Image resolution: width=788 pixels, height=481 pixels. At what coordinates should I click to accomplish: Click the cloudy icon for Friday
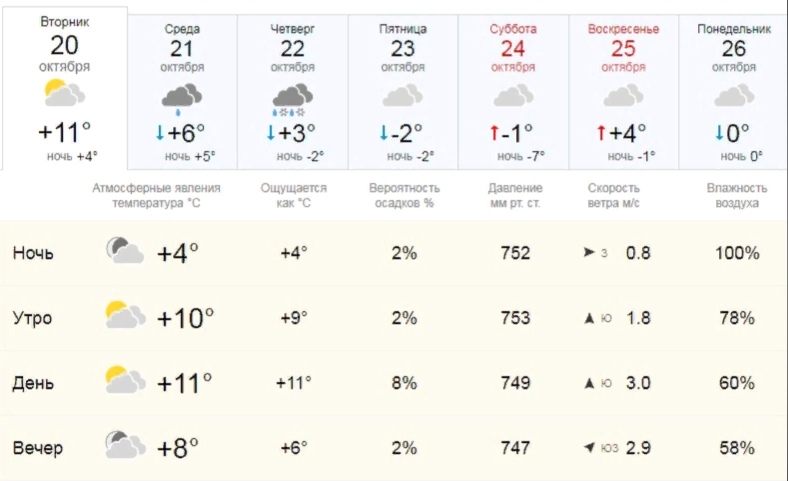402,97
